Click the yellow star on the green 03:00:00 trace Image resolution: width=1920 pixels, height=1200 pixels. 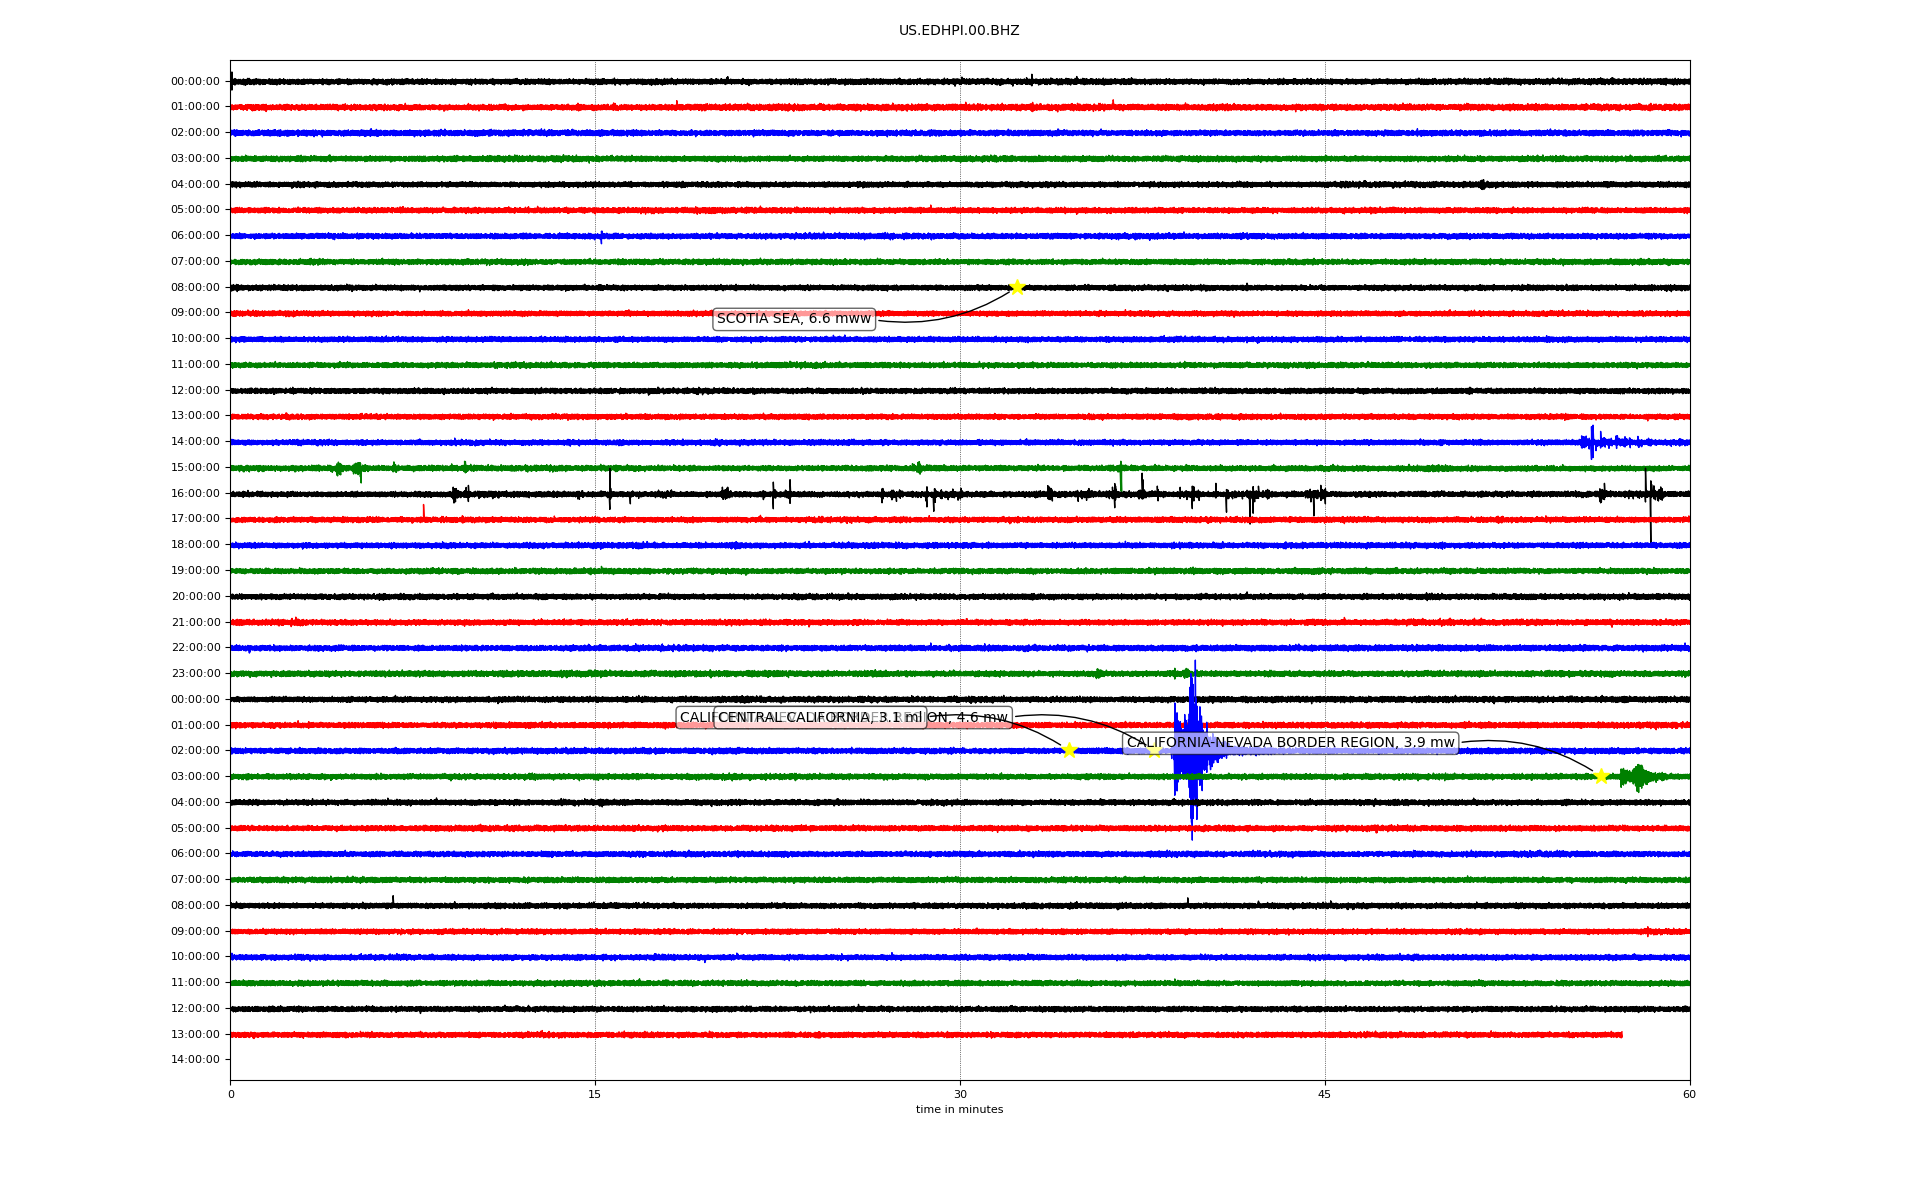pyautogui.click(x=1601, y=776)
